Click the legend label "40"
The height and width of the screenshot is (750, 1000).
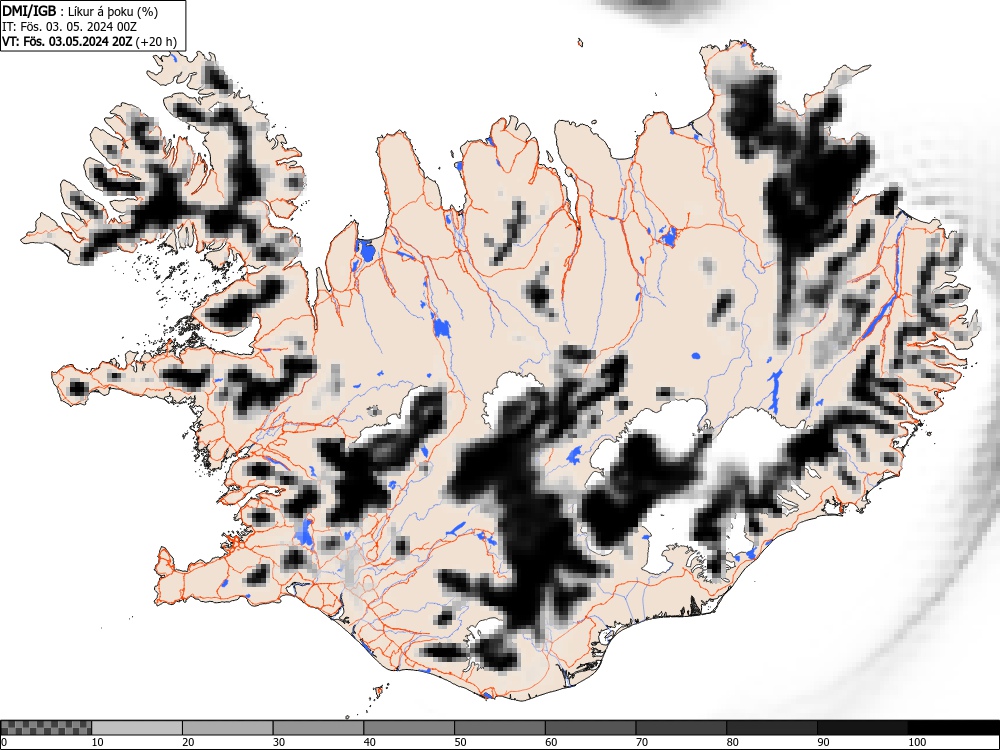[369, 742]
